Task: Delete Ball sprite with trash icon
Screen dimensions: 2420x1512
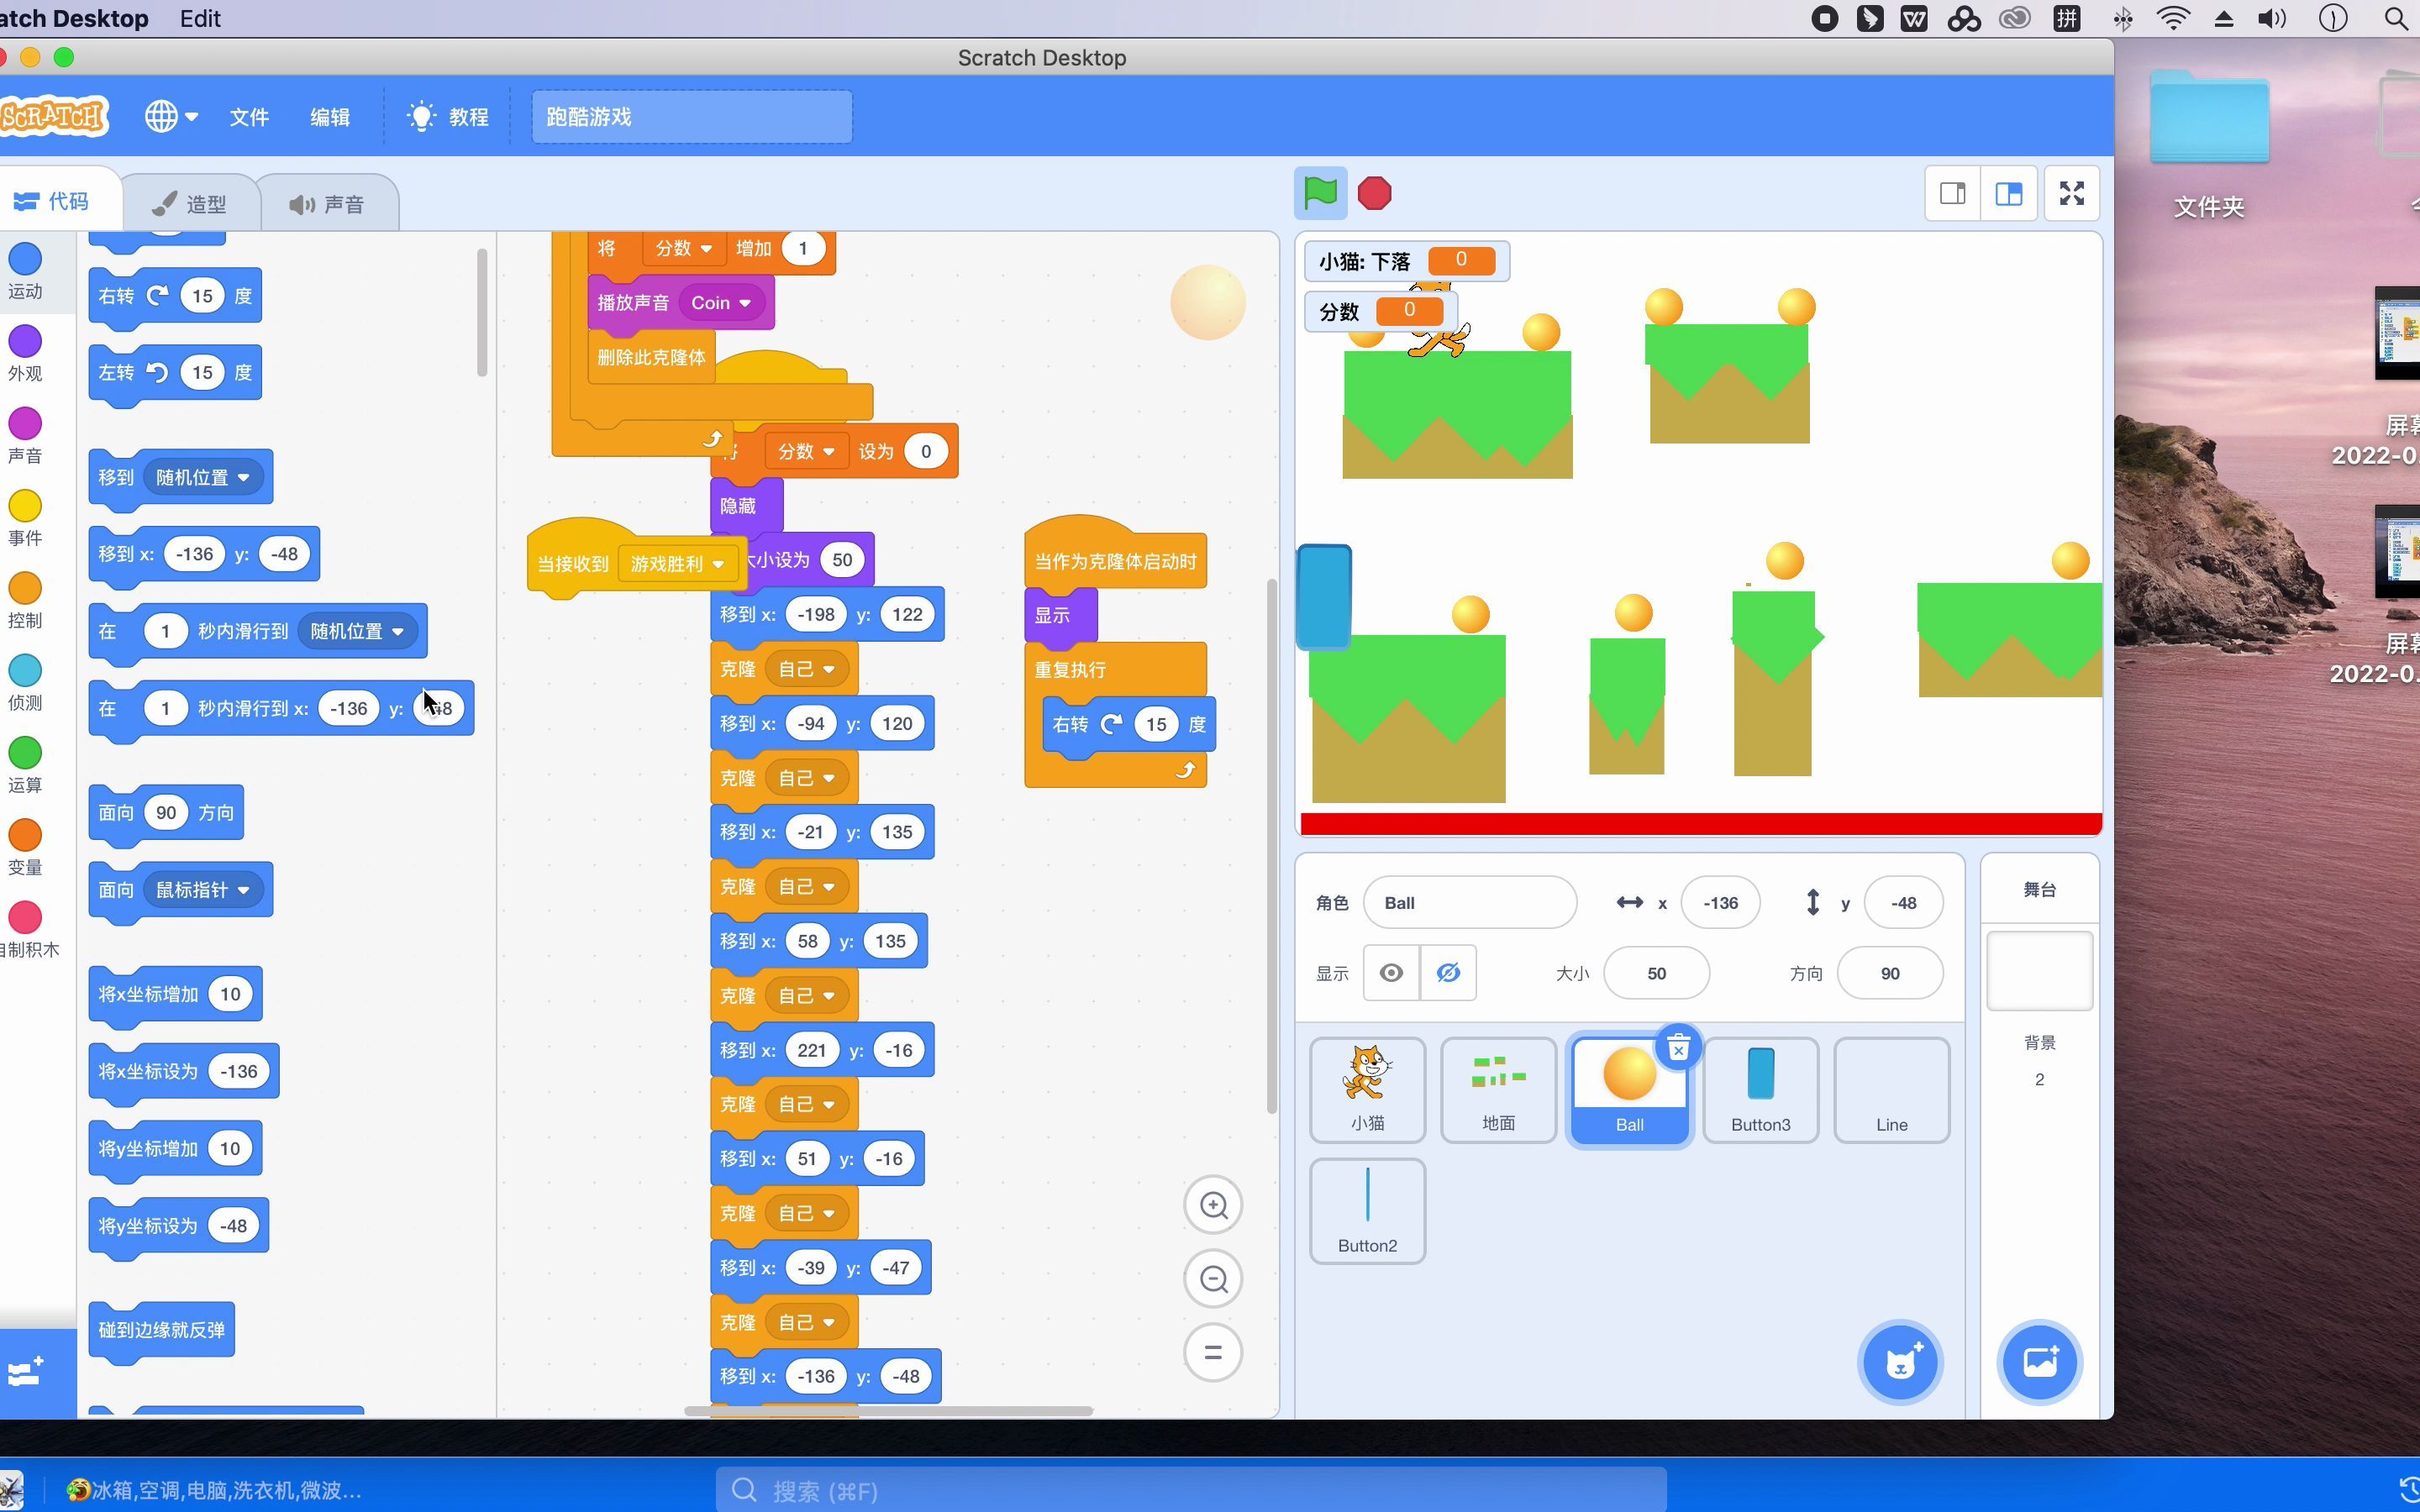Action: [1678, 1048]
